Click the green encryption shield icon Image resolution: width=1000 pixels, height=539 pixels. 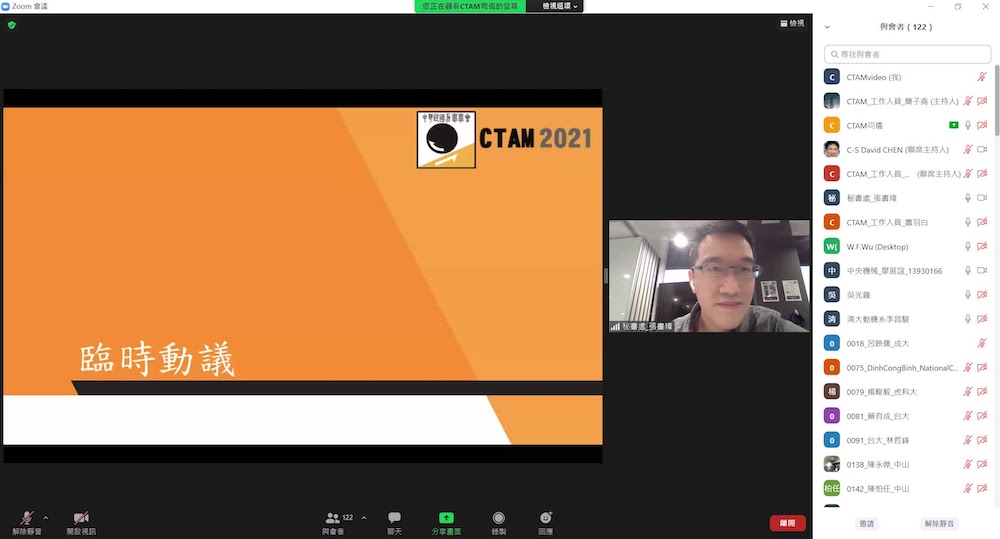pos(11,25)
